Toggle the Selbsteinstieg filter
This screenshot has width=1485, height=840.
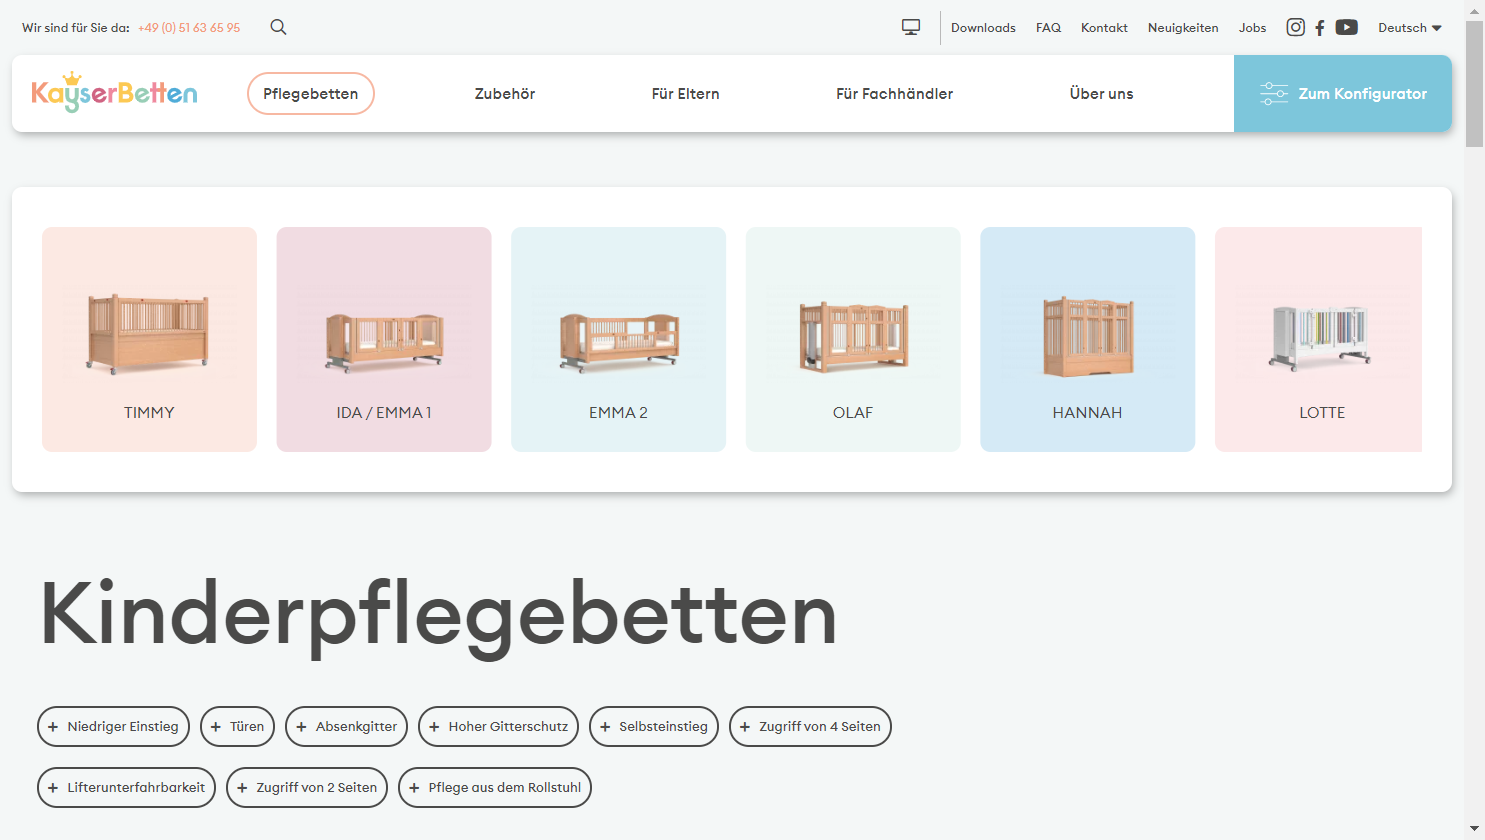(654, 727)
